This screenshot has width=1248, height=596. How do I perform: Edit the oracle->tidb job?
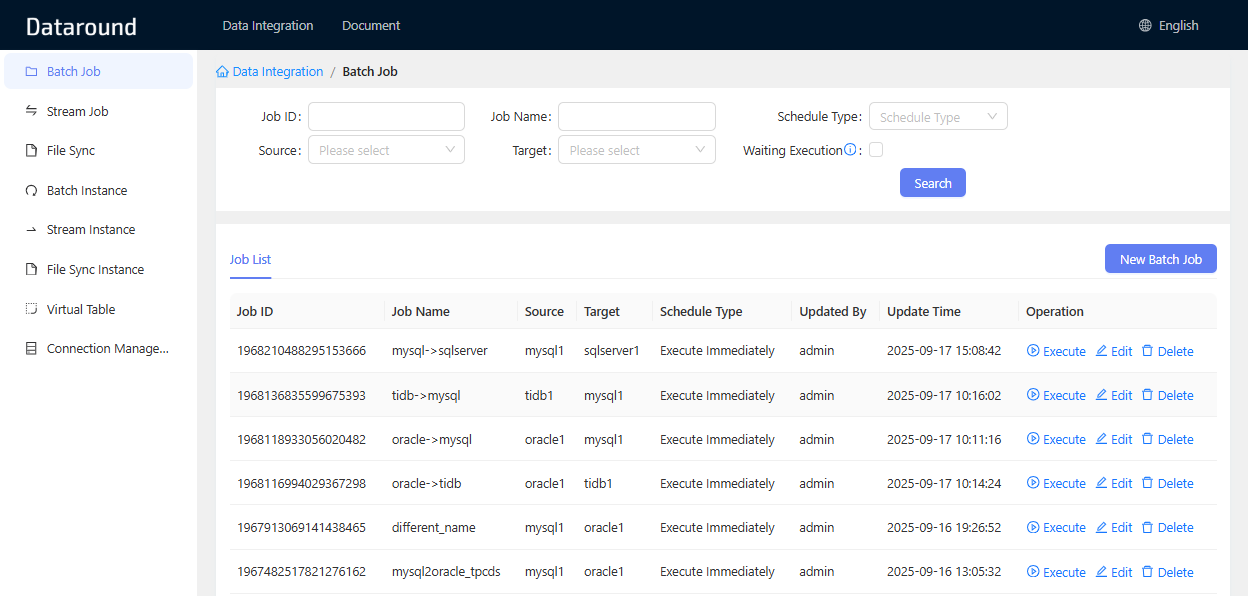pyautogui.click(x=1114, y=484)
